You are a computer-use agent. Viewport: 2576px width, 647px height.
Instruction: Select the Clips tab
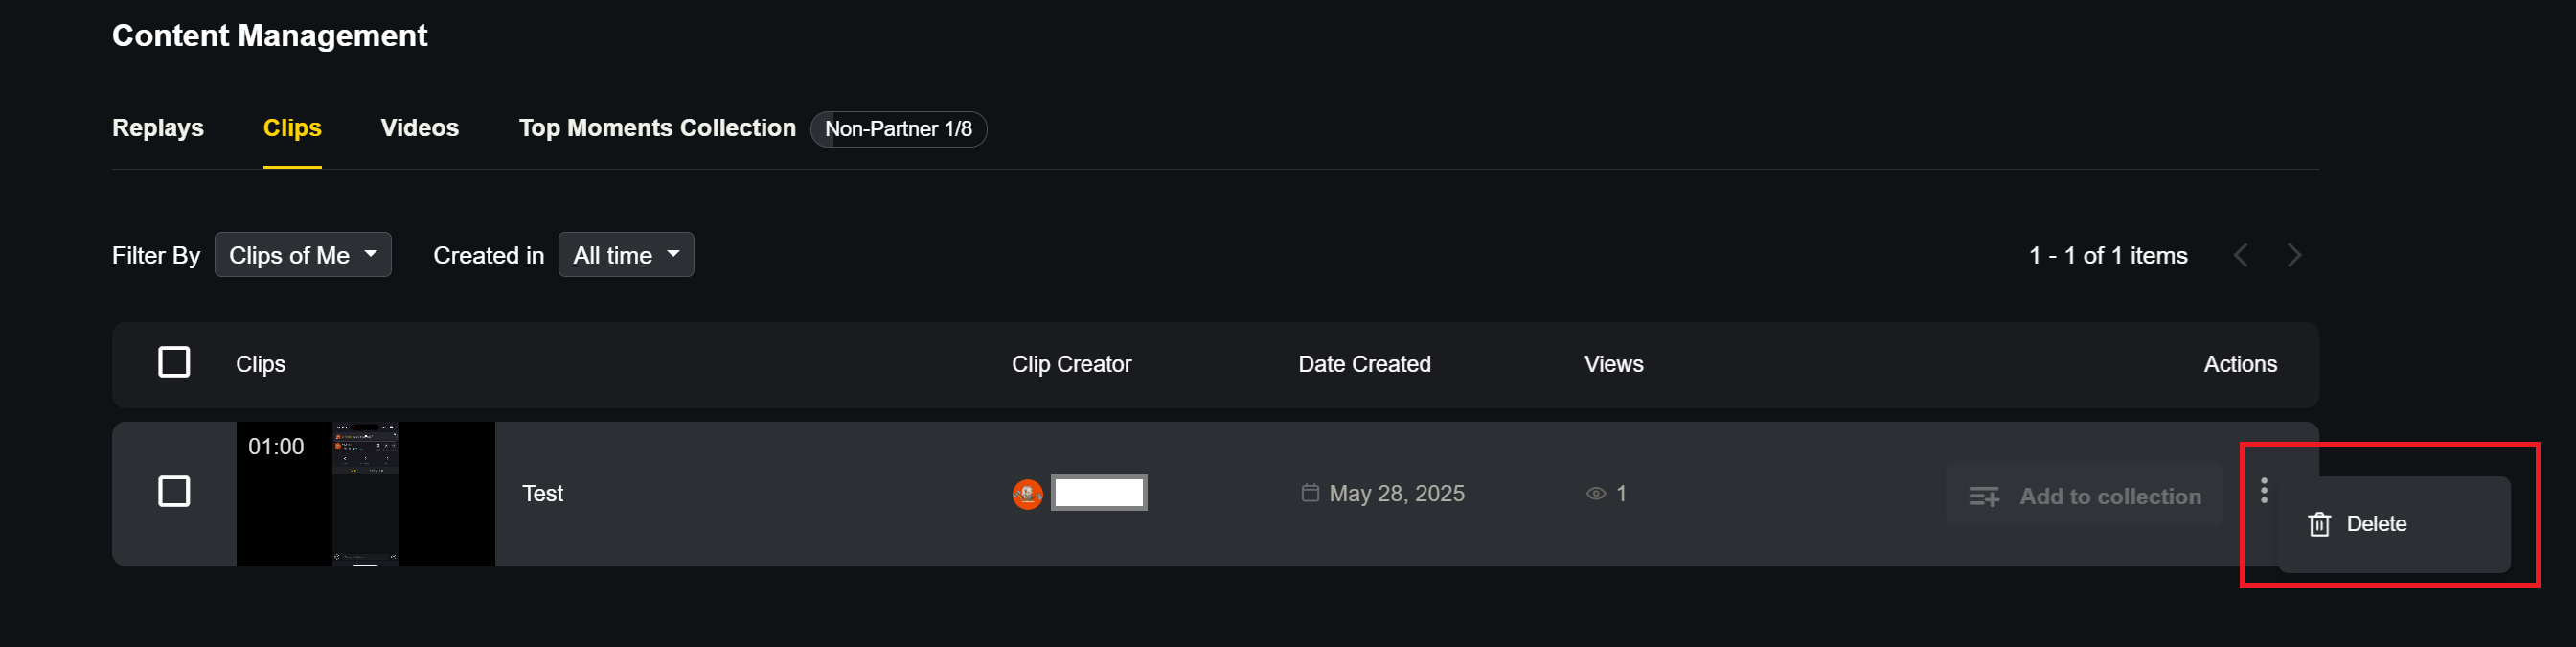point(292,128)
